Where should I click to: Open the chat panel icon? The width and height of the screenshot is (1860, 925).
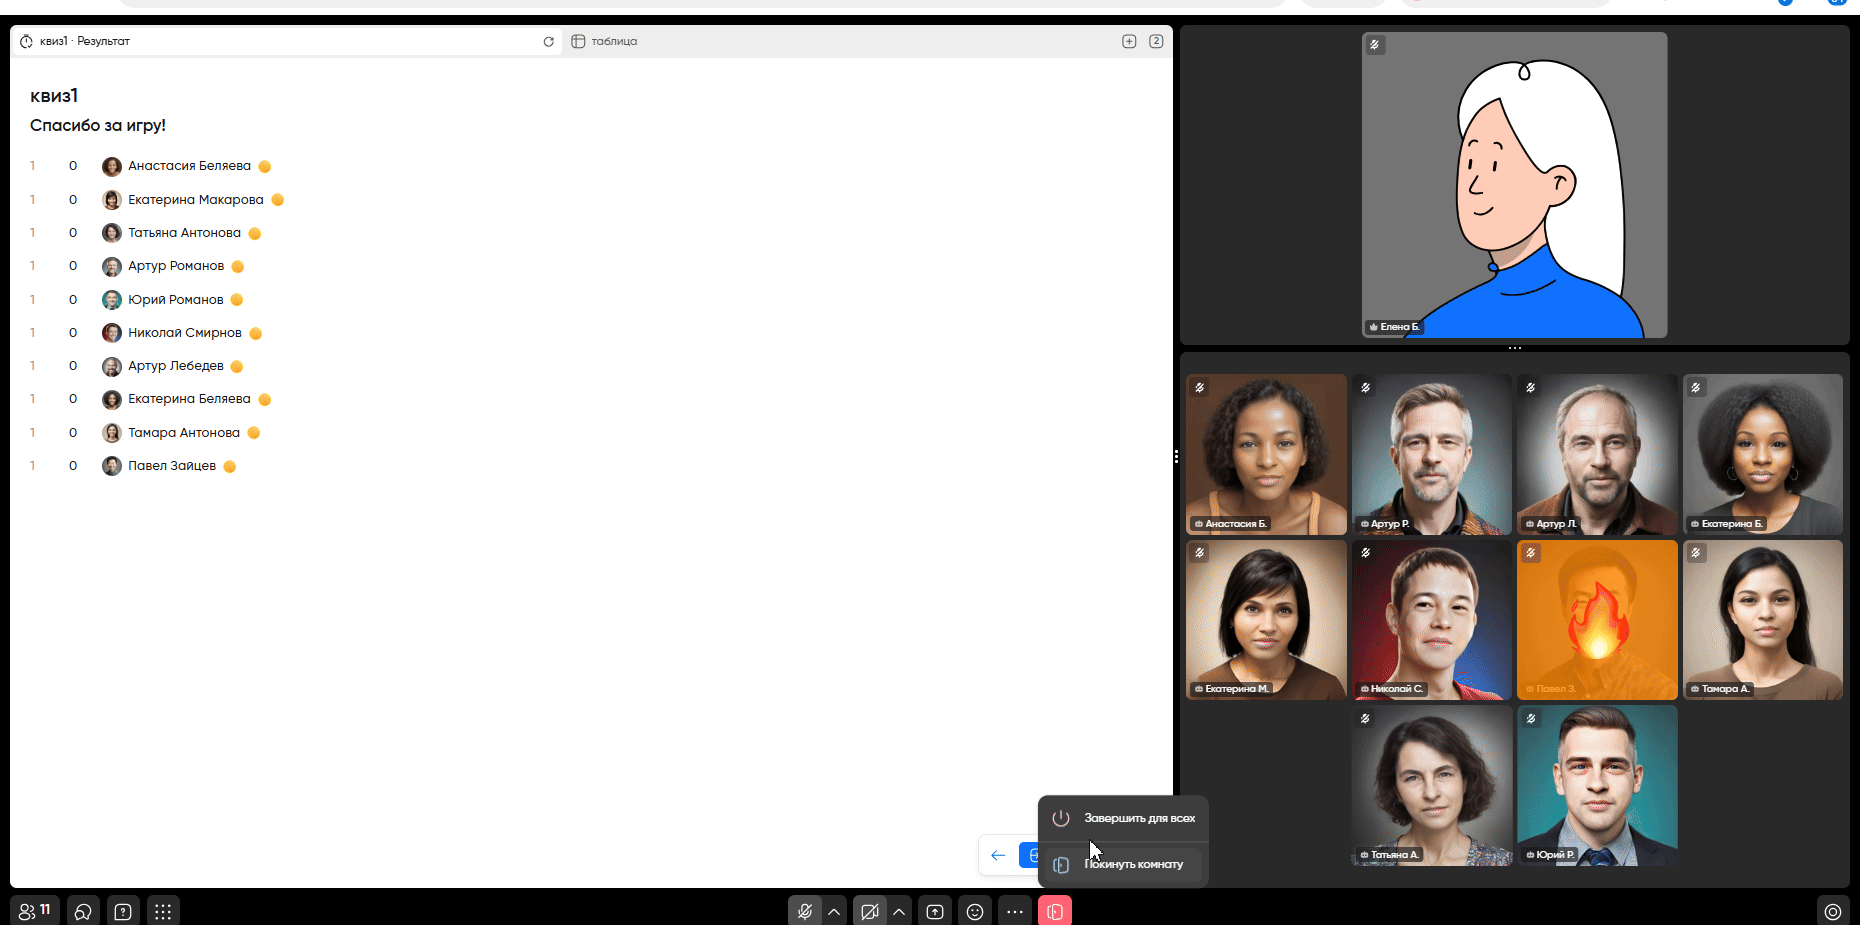83,911
